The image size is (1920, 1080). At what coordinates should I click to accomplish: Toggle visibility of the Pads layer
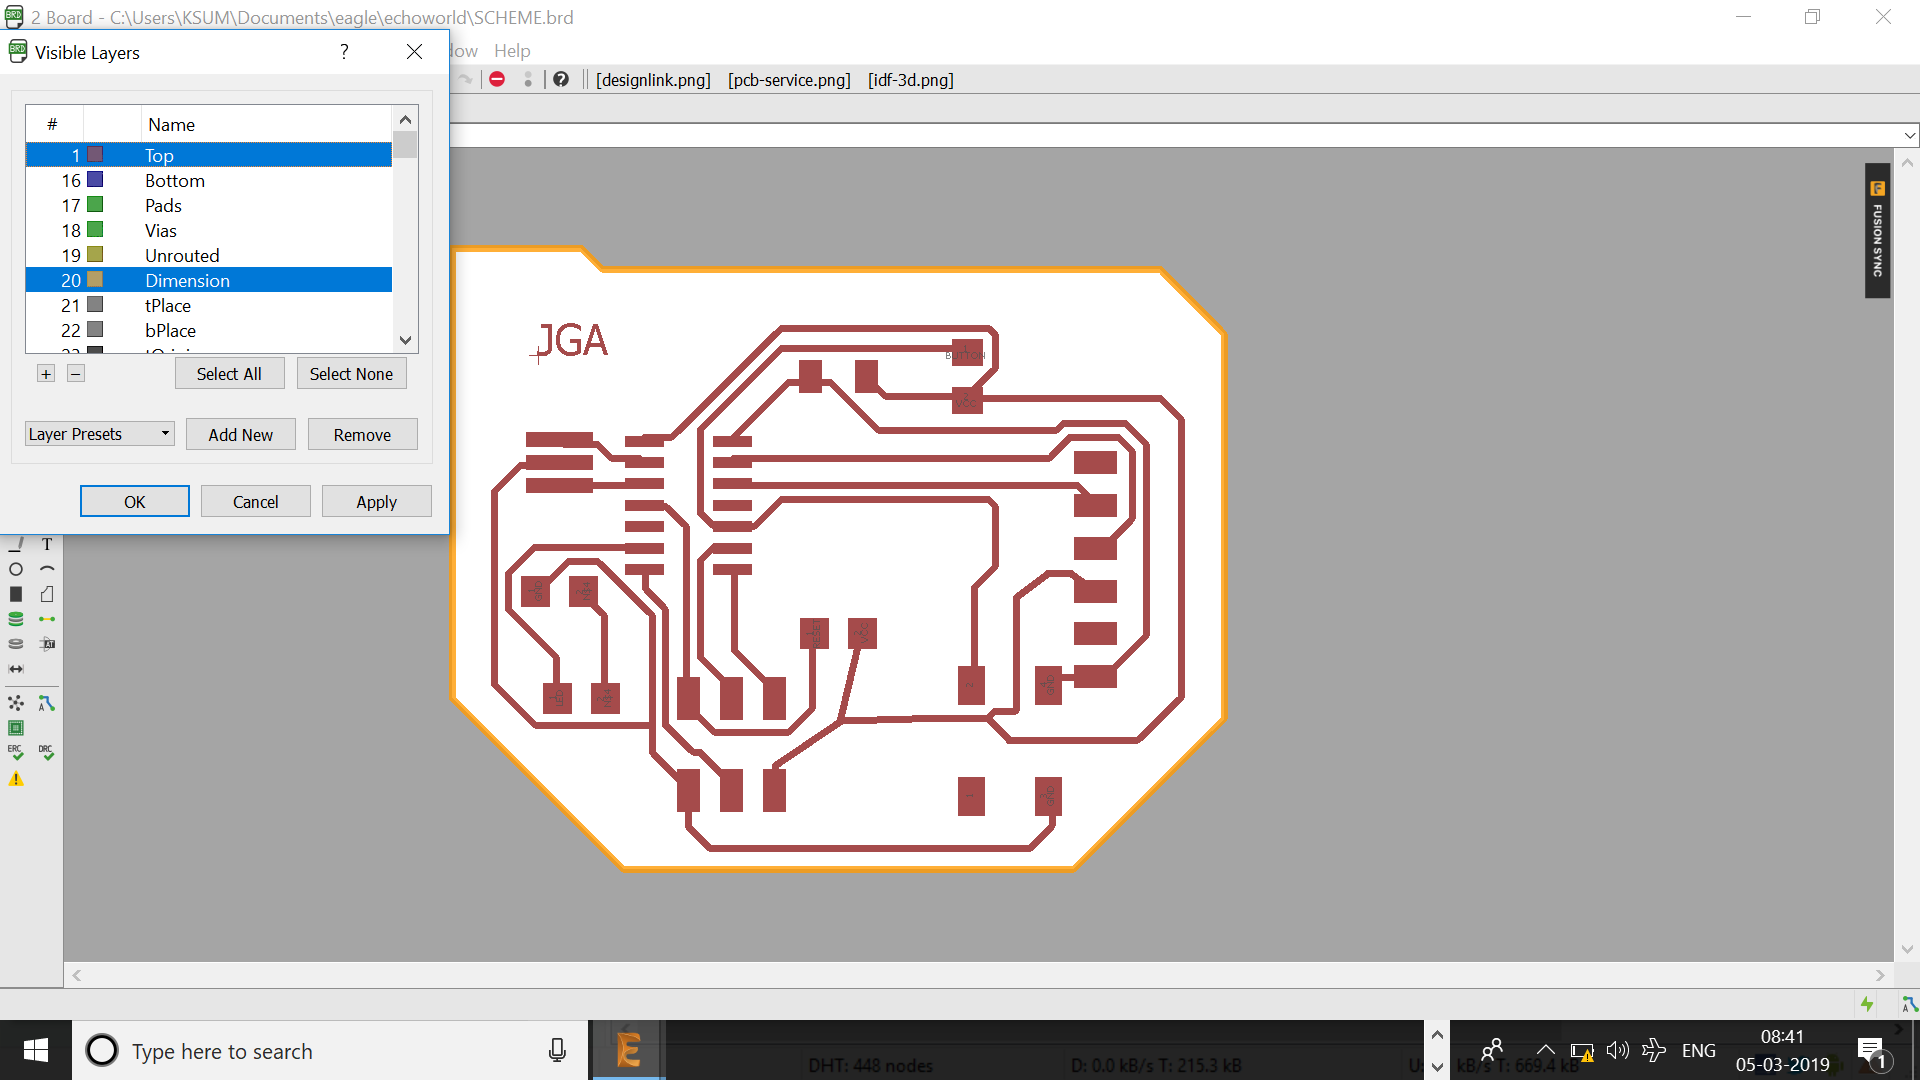tap(163, 206)
